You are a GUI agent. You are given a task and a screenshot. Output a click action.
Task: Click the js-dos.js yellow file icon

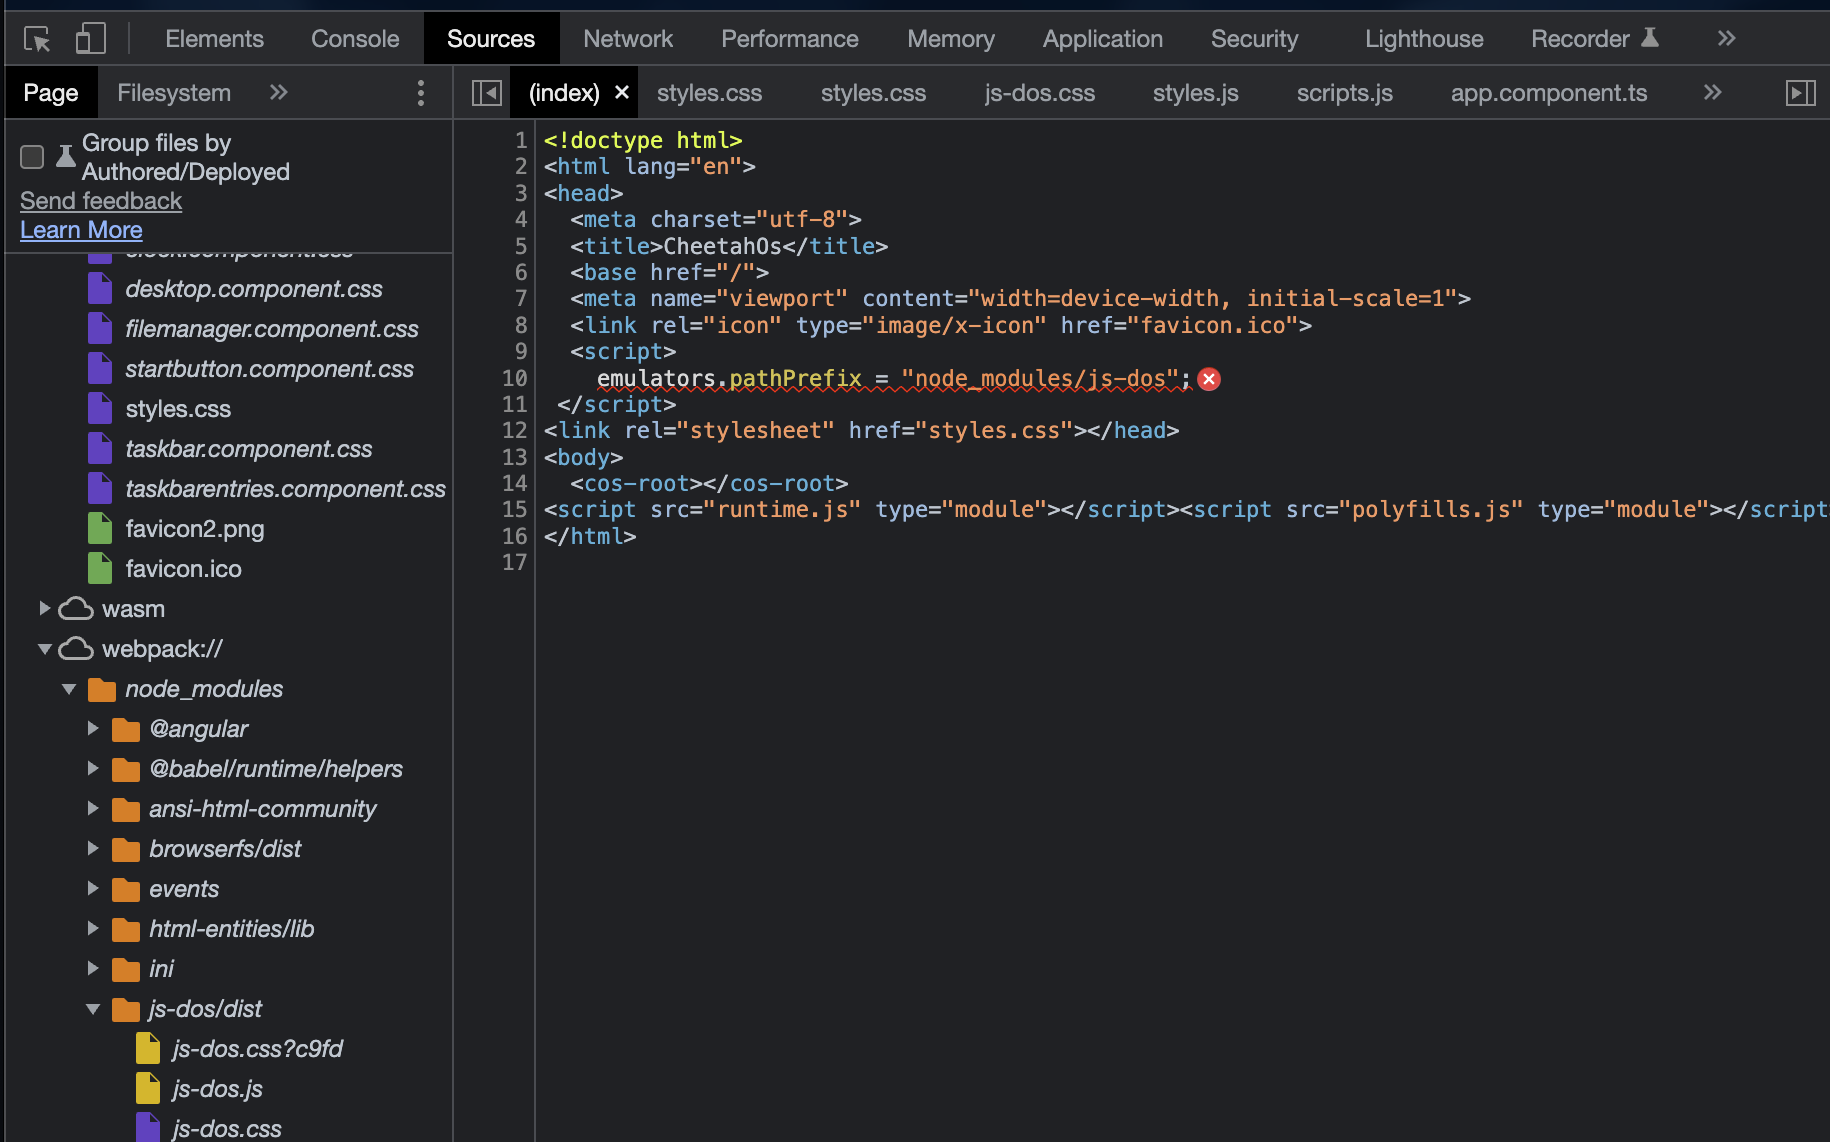click(x=148, y=1088)
